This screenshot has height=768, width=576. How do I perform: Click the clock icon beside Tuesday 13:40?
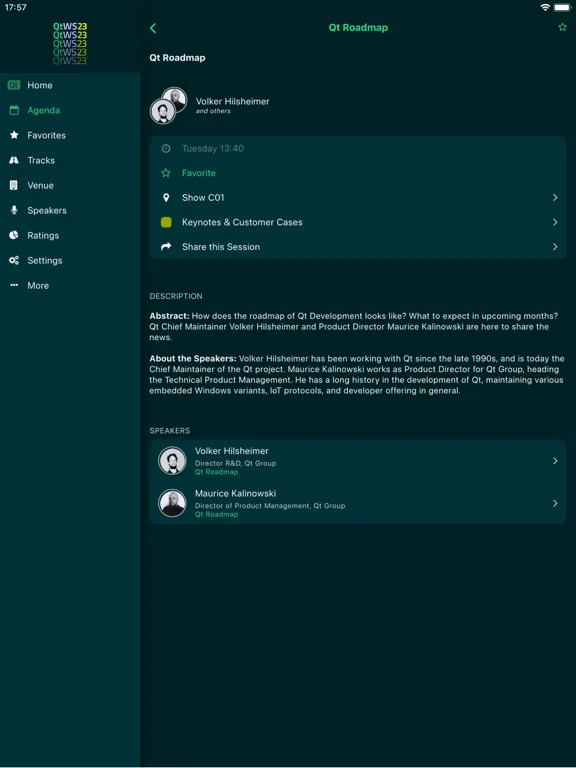tap(166, 148)
